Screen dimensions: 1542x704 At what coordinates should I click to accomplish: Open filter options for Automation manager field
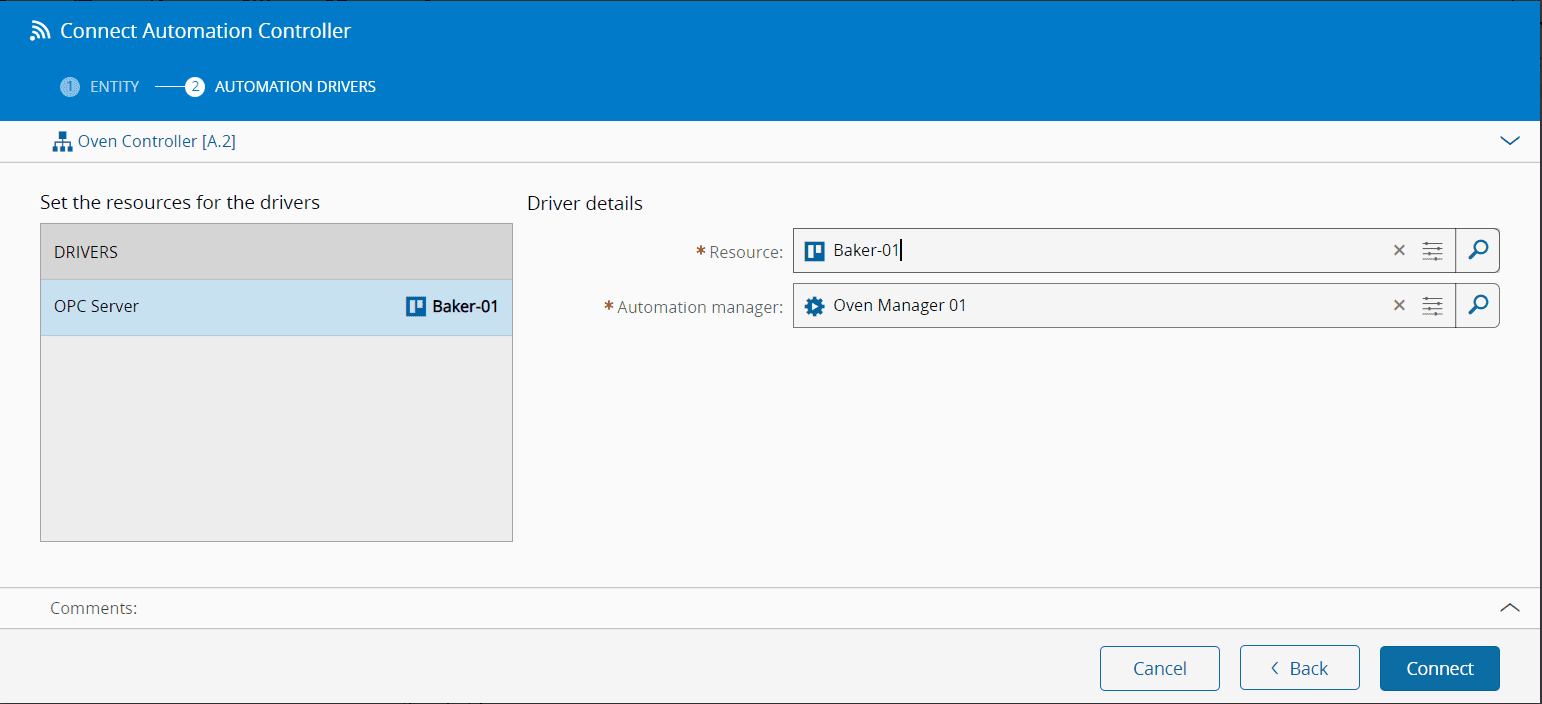[1433, 306]
